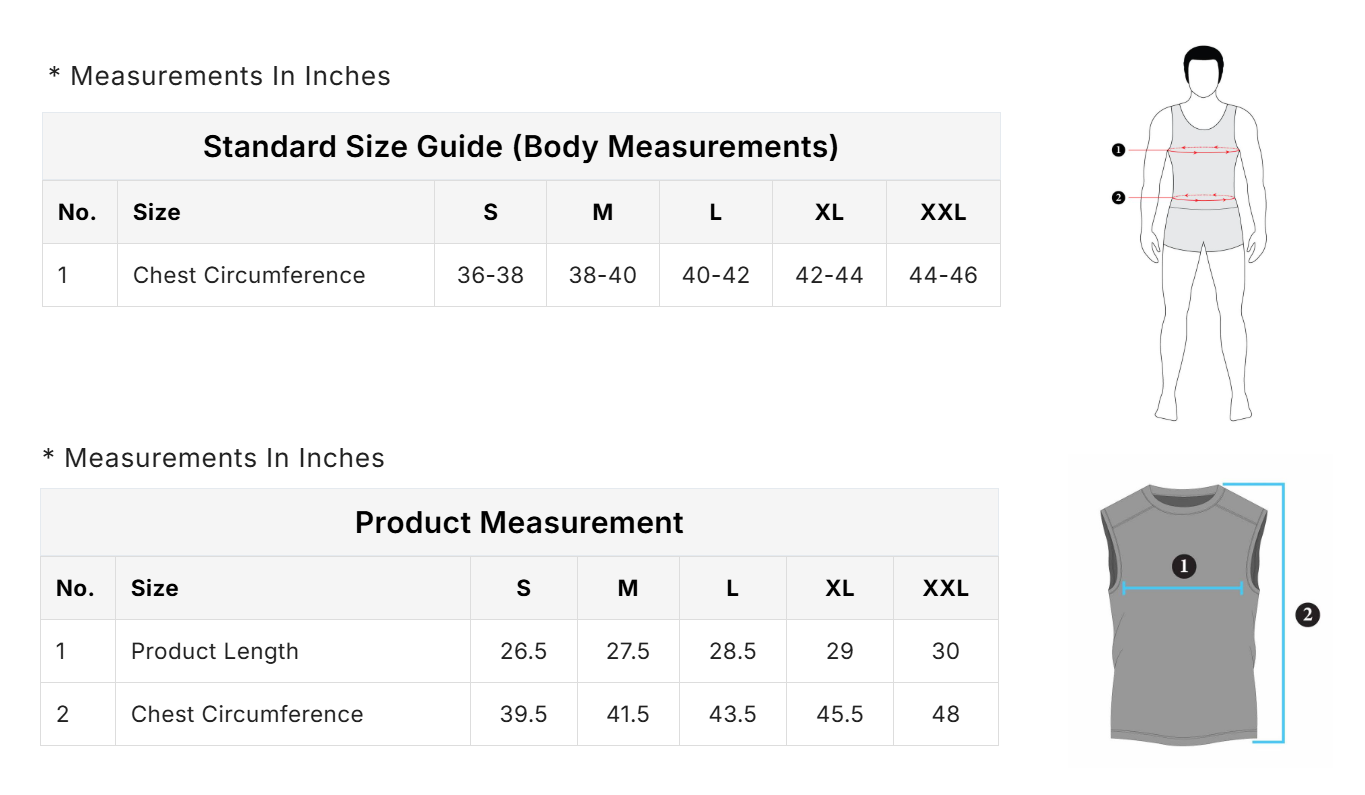Select the 40-42 body chest measurement cell
The height and width of the screenshot is (795, 1365).
coord(715,275)
